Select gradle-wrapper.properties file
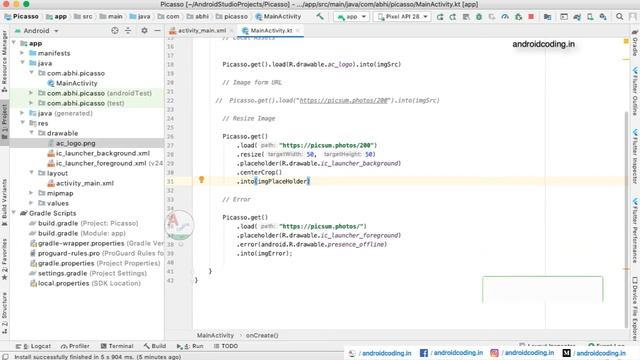 tap(81, 243)
